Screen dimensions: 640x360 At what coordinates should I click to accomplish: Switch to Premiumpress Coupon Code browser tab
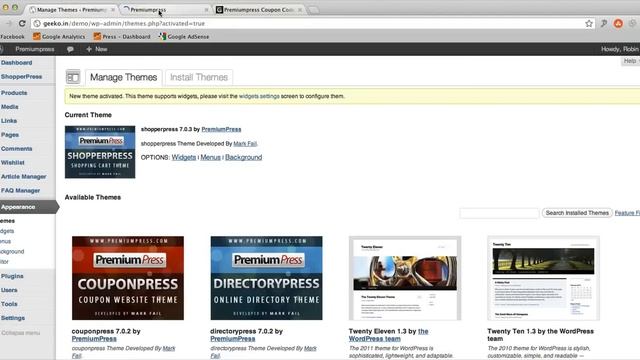[258, 9]
